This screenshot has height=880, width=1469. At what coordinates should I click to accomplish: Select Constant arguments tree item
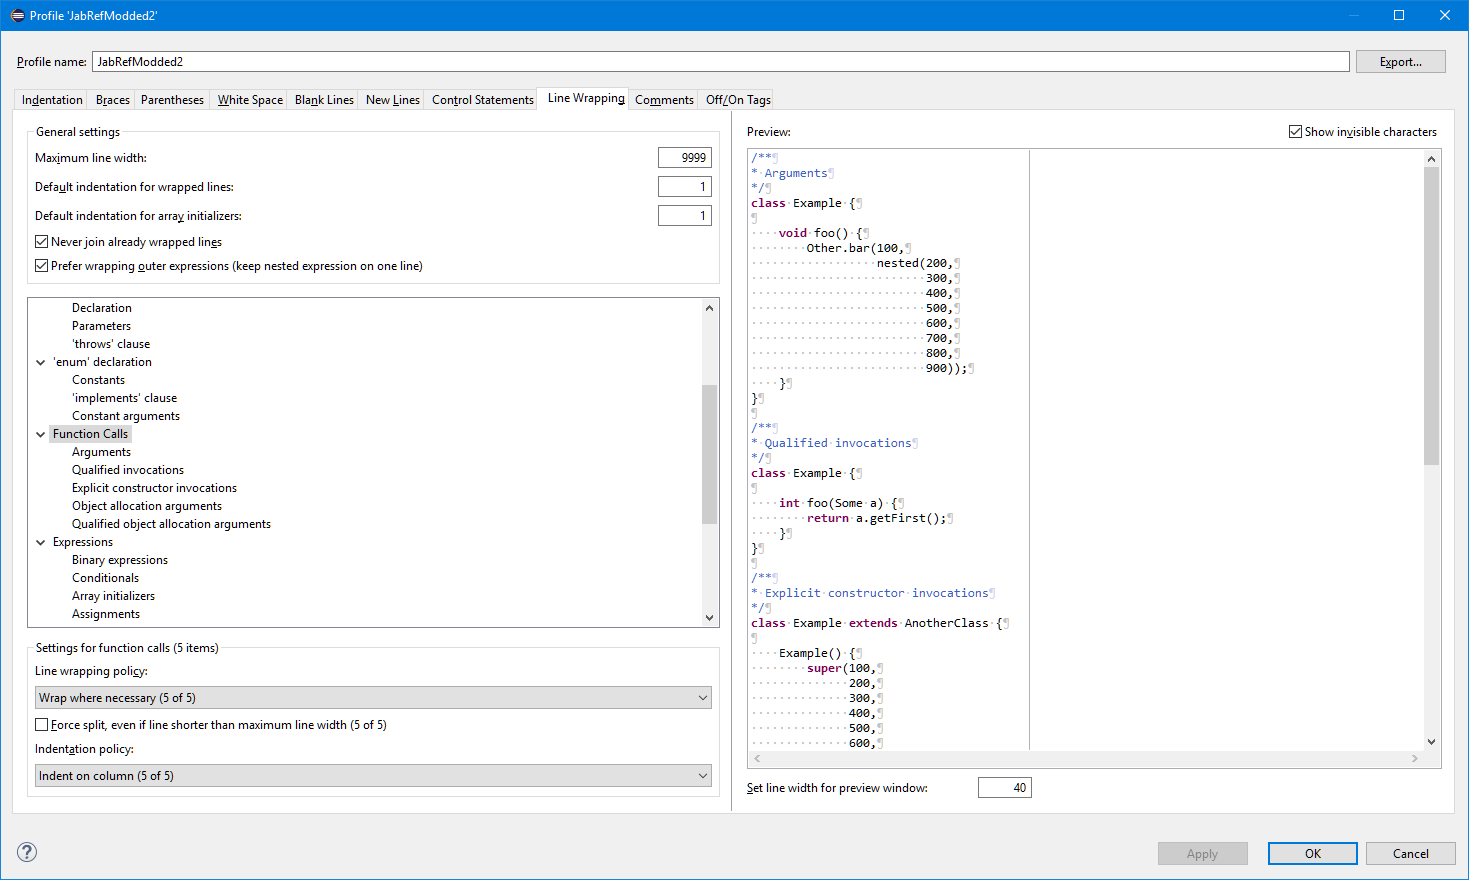click(x=126, y=416)
